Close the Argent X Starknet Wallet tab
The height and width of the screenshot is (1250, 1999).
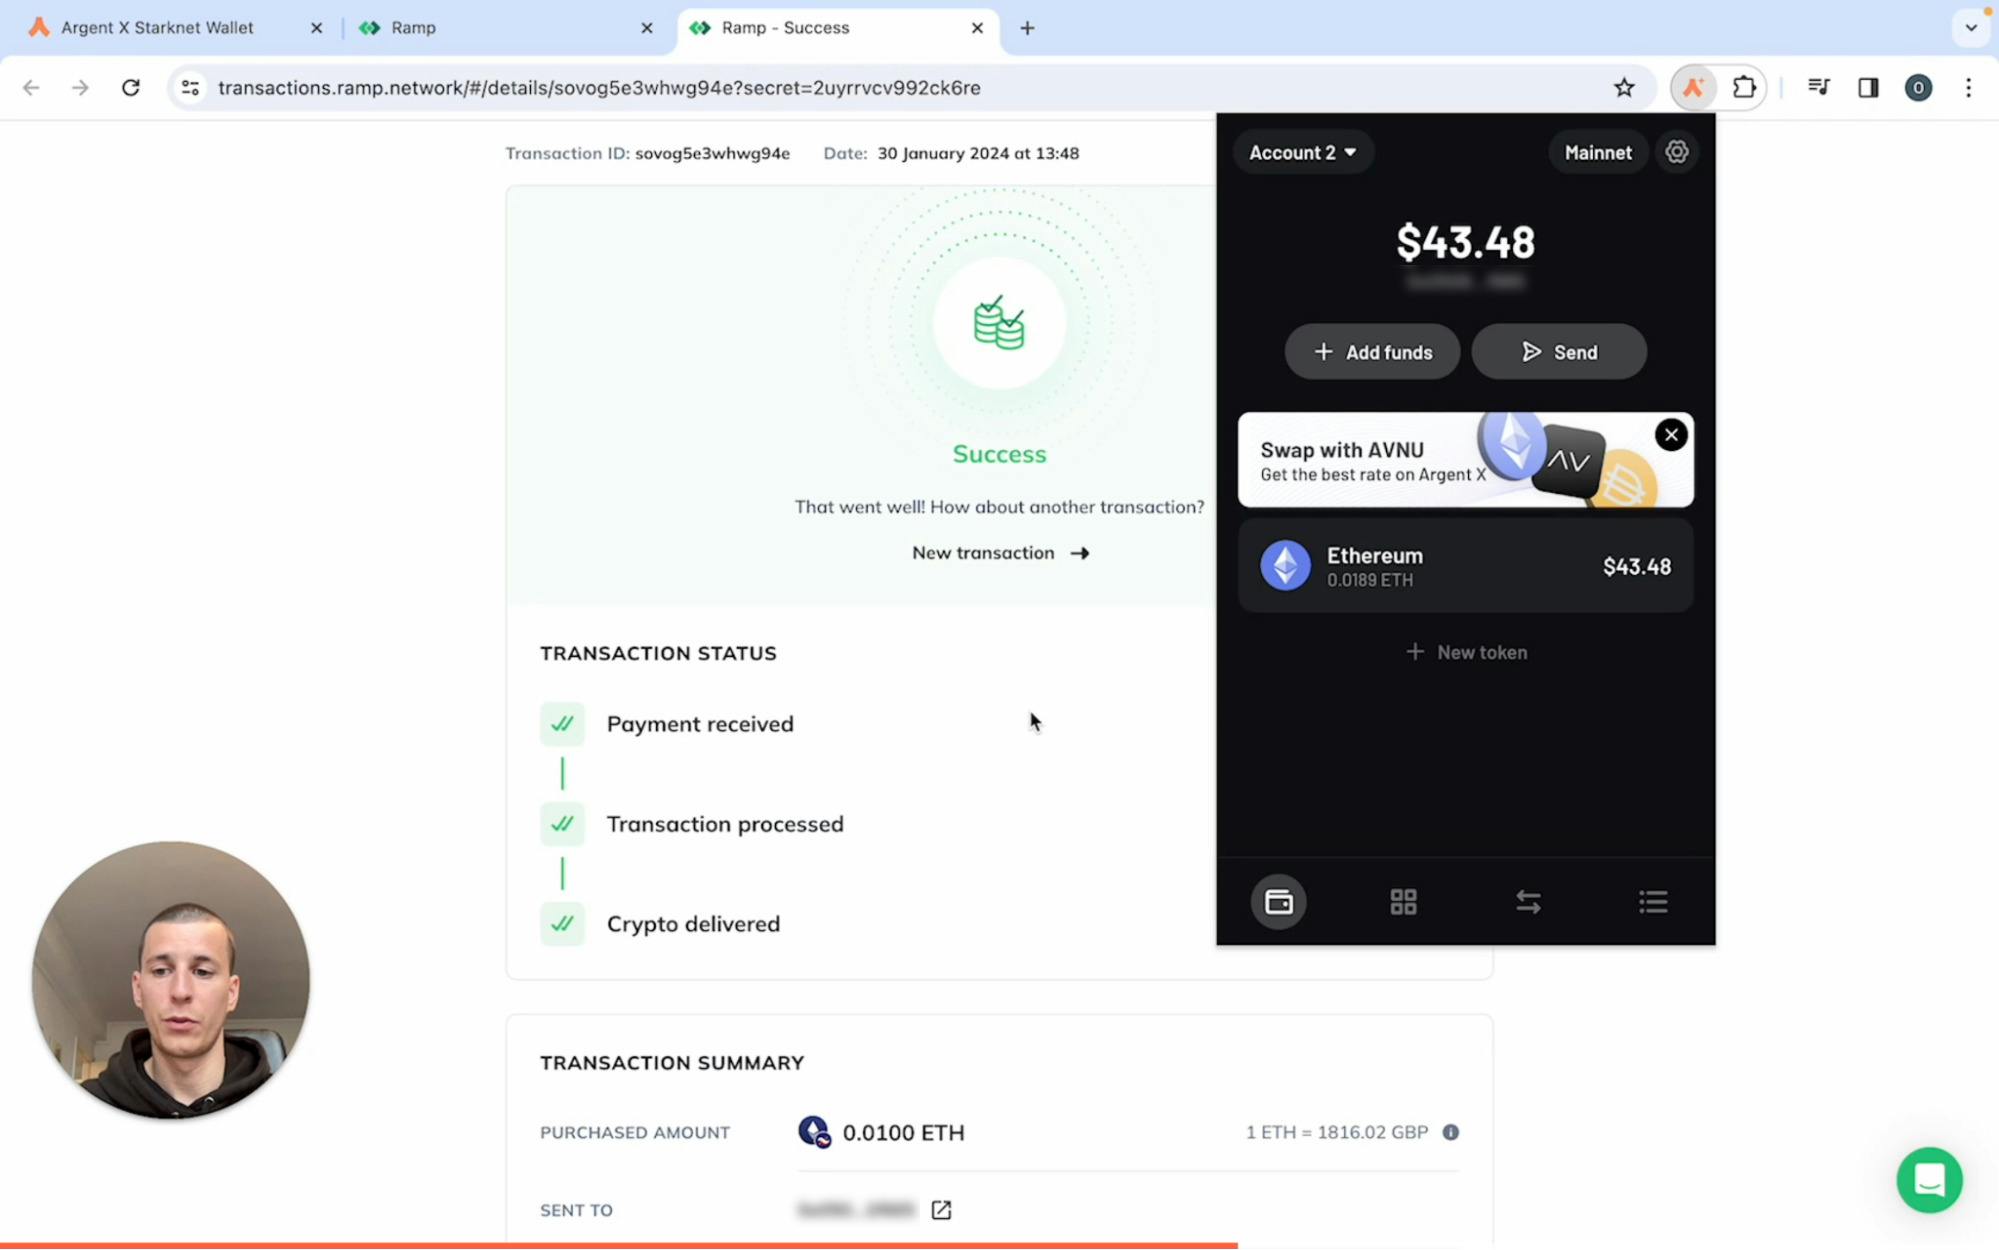tap(317, 28)
